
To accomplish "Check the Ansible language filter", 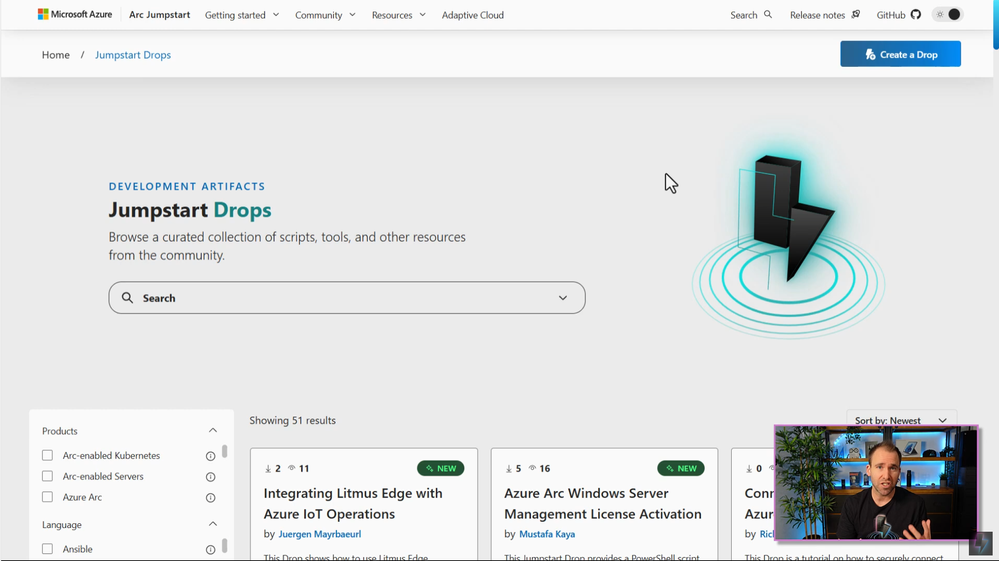I will coord(47,549).
